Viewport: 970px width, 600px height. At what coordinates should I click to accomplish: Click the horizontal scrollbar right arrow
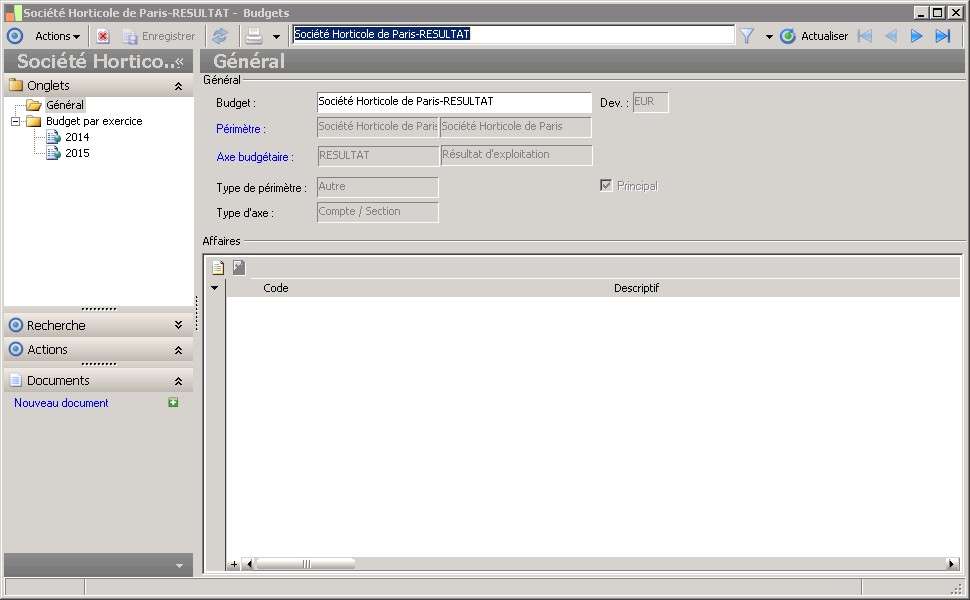(953, 564)
